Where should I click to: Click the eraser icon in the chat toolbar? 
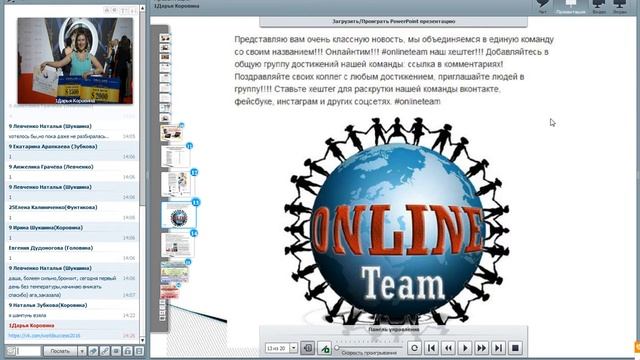(93, 351)
